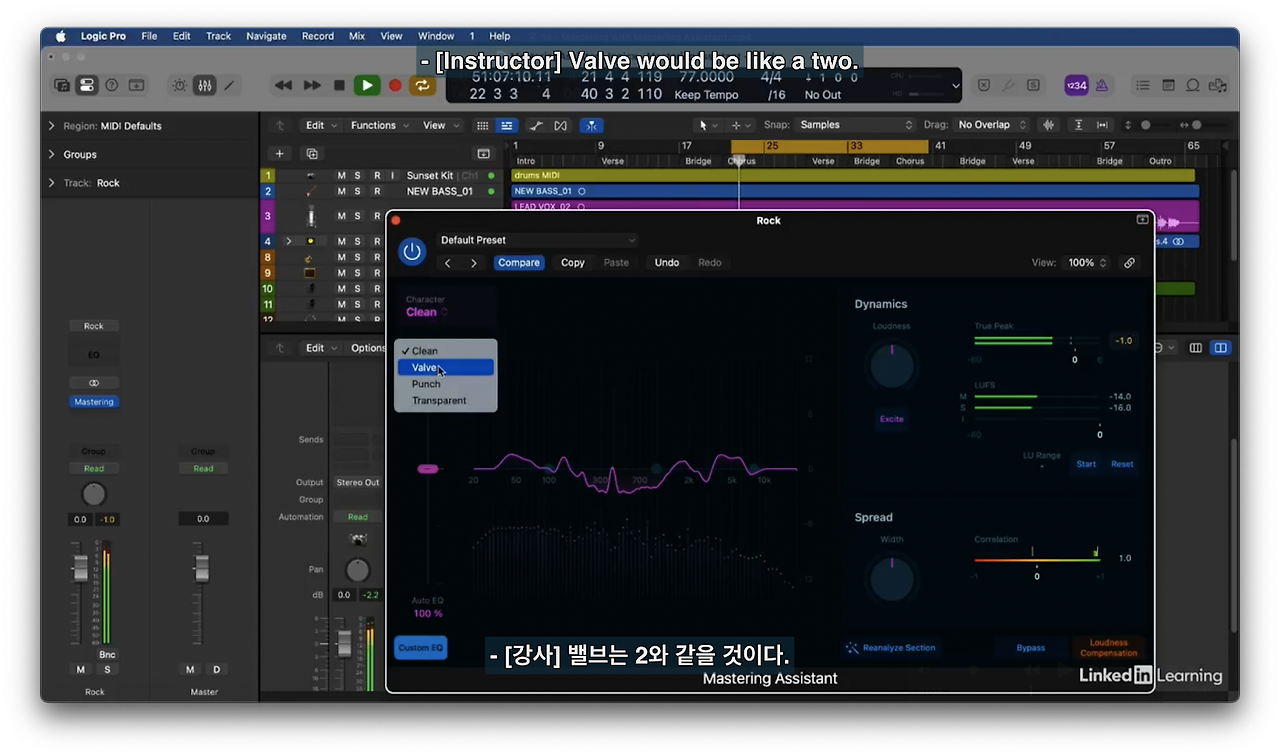Screen dimensions: 1280x756
Task: Click the Reanalyze Section button
Action: (x=890, y=648)
